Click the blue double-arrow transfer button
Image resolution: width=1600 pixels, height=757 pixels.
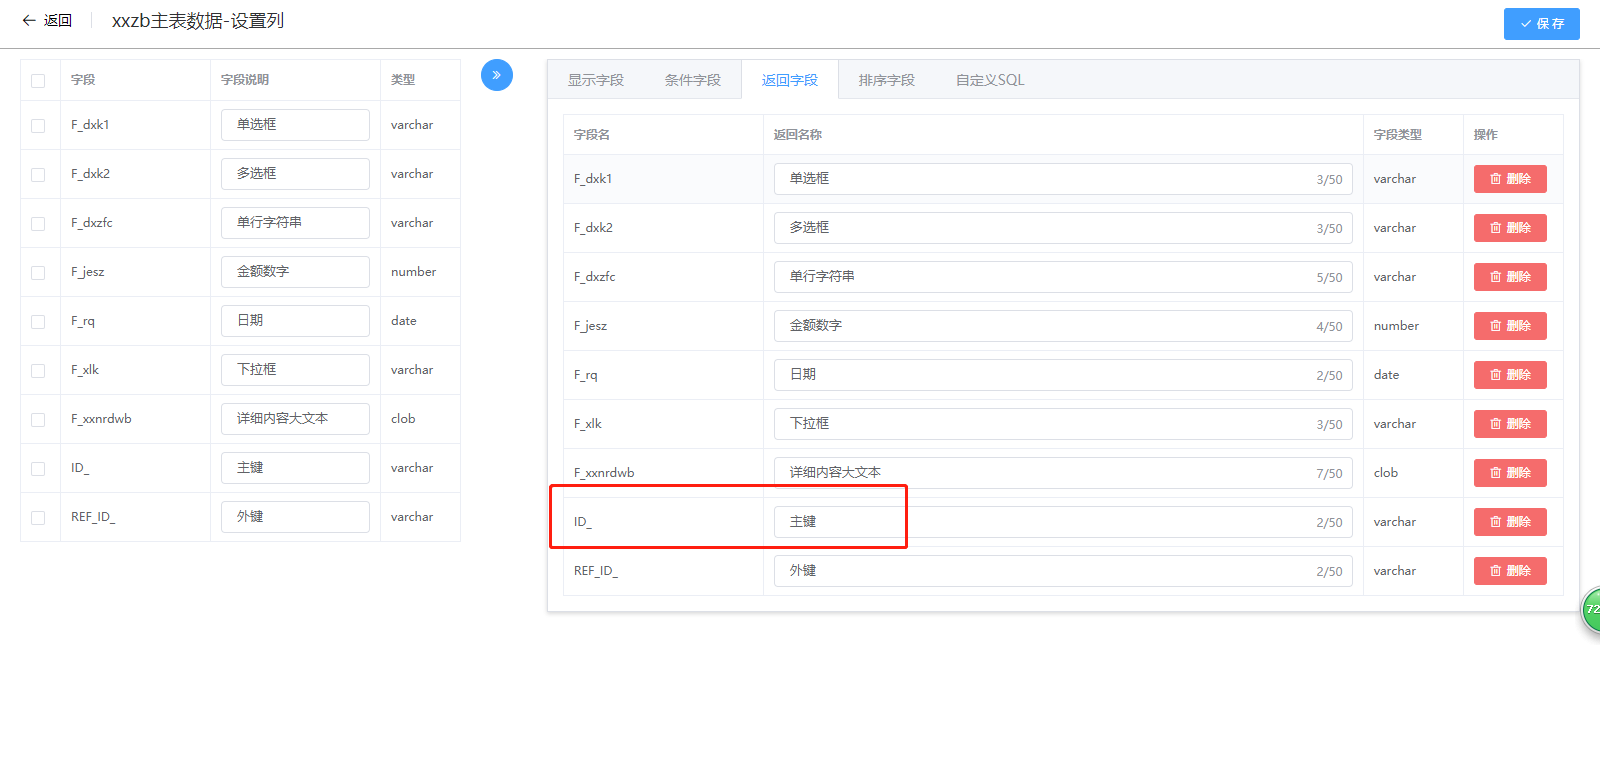(496, 75)
